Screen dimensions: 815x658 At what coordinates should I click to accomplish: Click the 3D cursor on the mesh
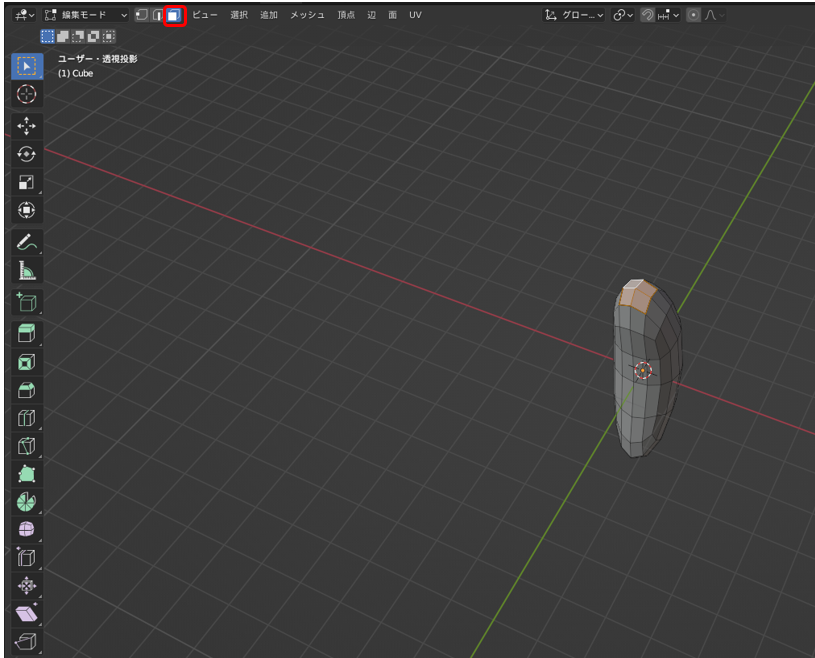(x=643, y=370)
